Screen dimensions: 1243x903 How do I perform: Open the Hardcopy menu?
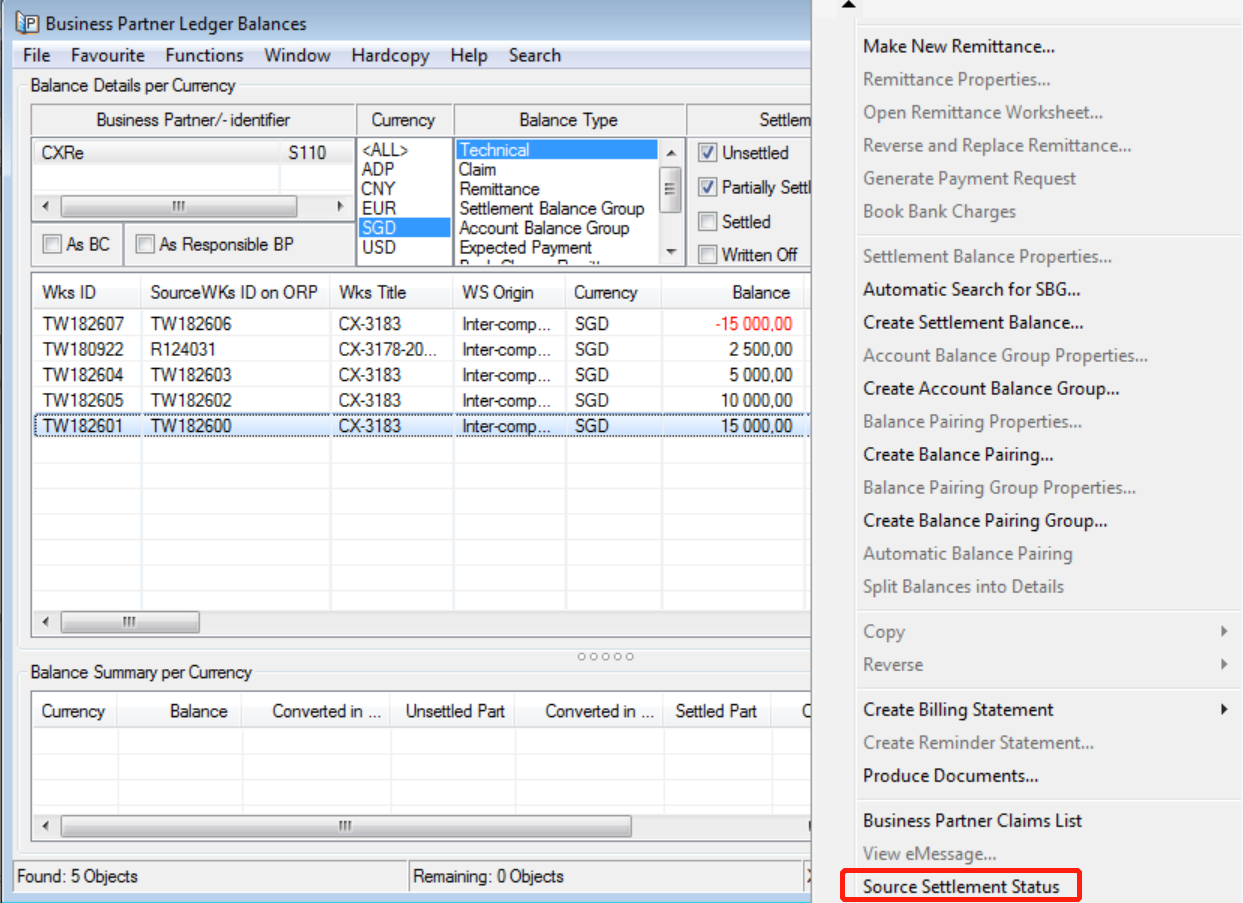pyautogui.click(x=390, y=55)
